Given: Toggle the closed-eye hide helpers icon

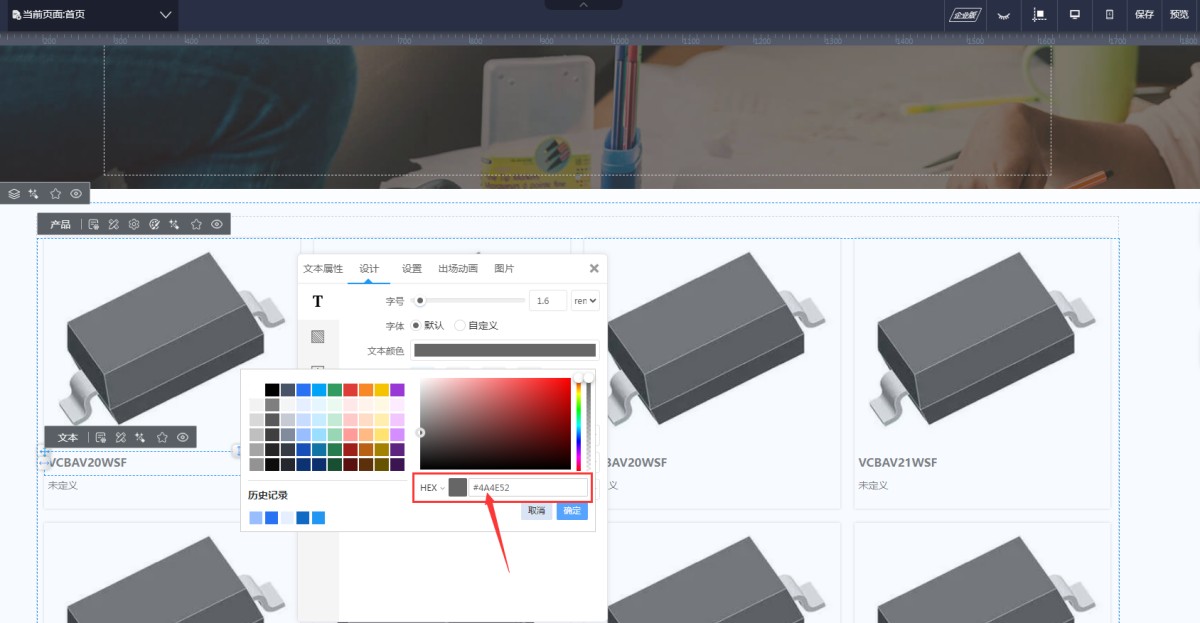Looking at the screenshot, I should tap(1005, 15).
